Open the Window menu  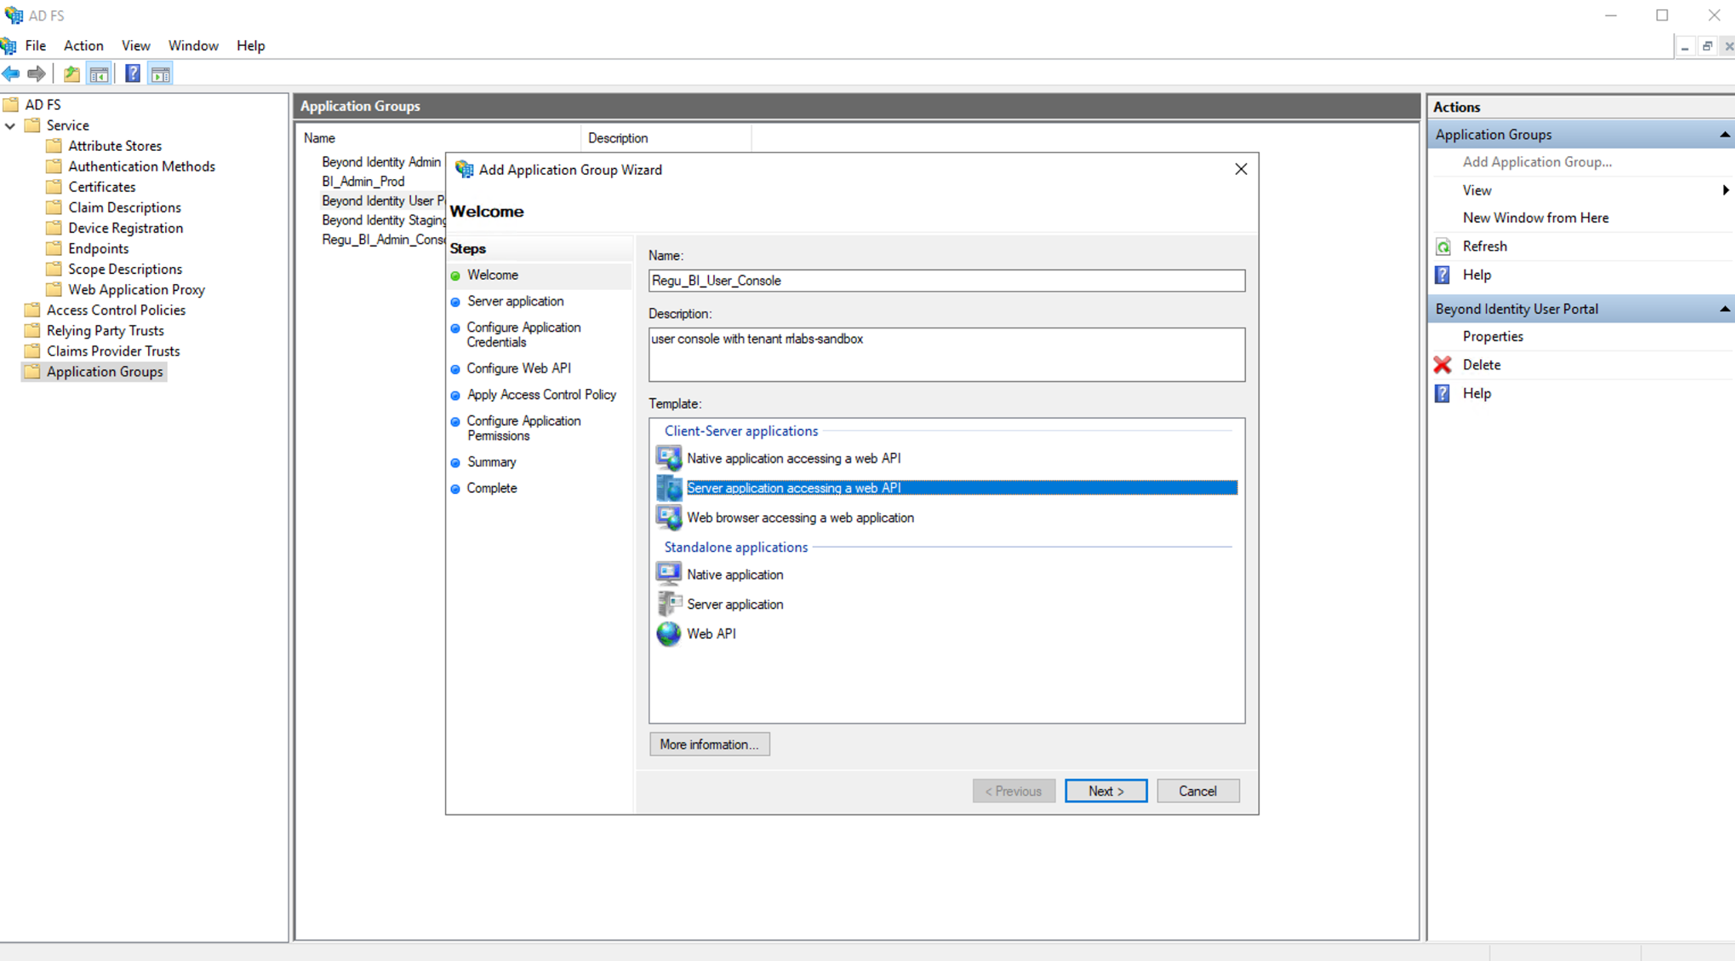(193, 46)
